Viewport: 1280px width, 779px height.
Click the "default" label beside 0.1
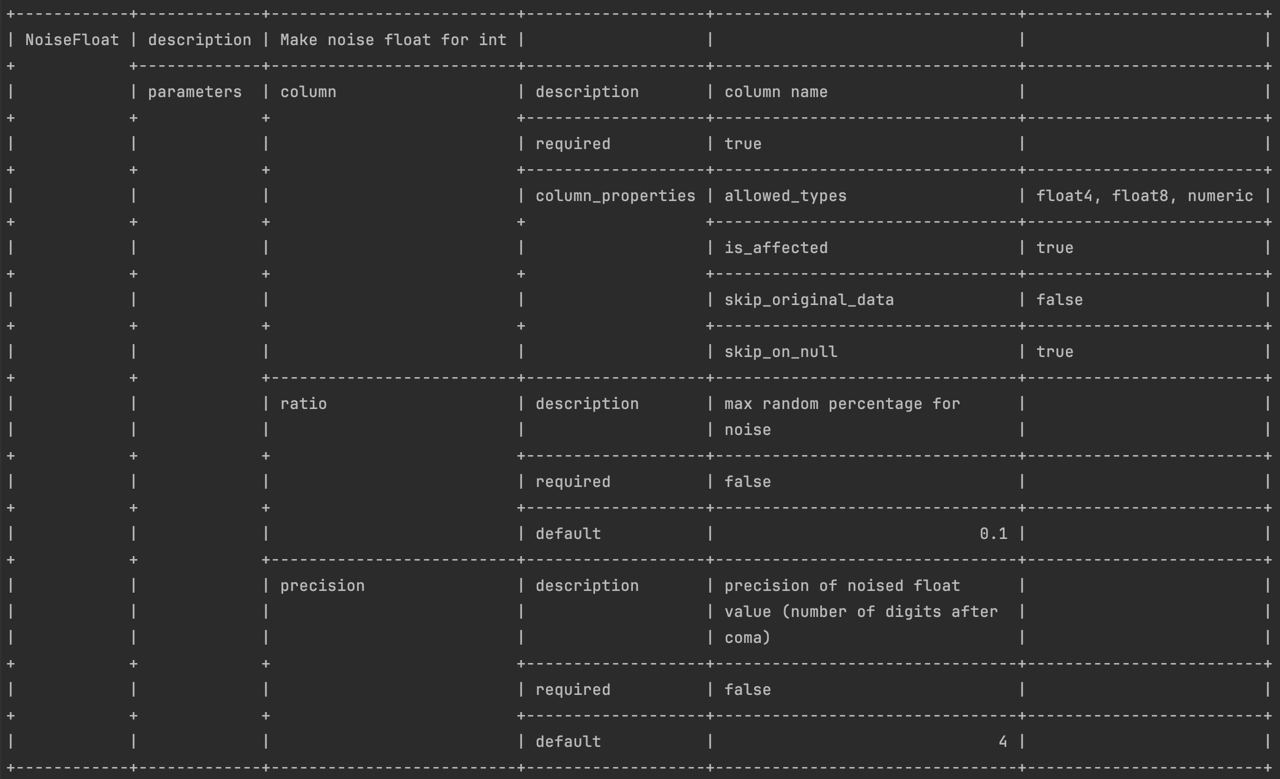568,534
